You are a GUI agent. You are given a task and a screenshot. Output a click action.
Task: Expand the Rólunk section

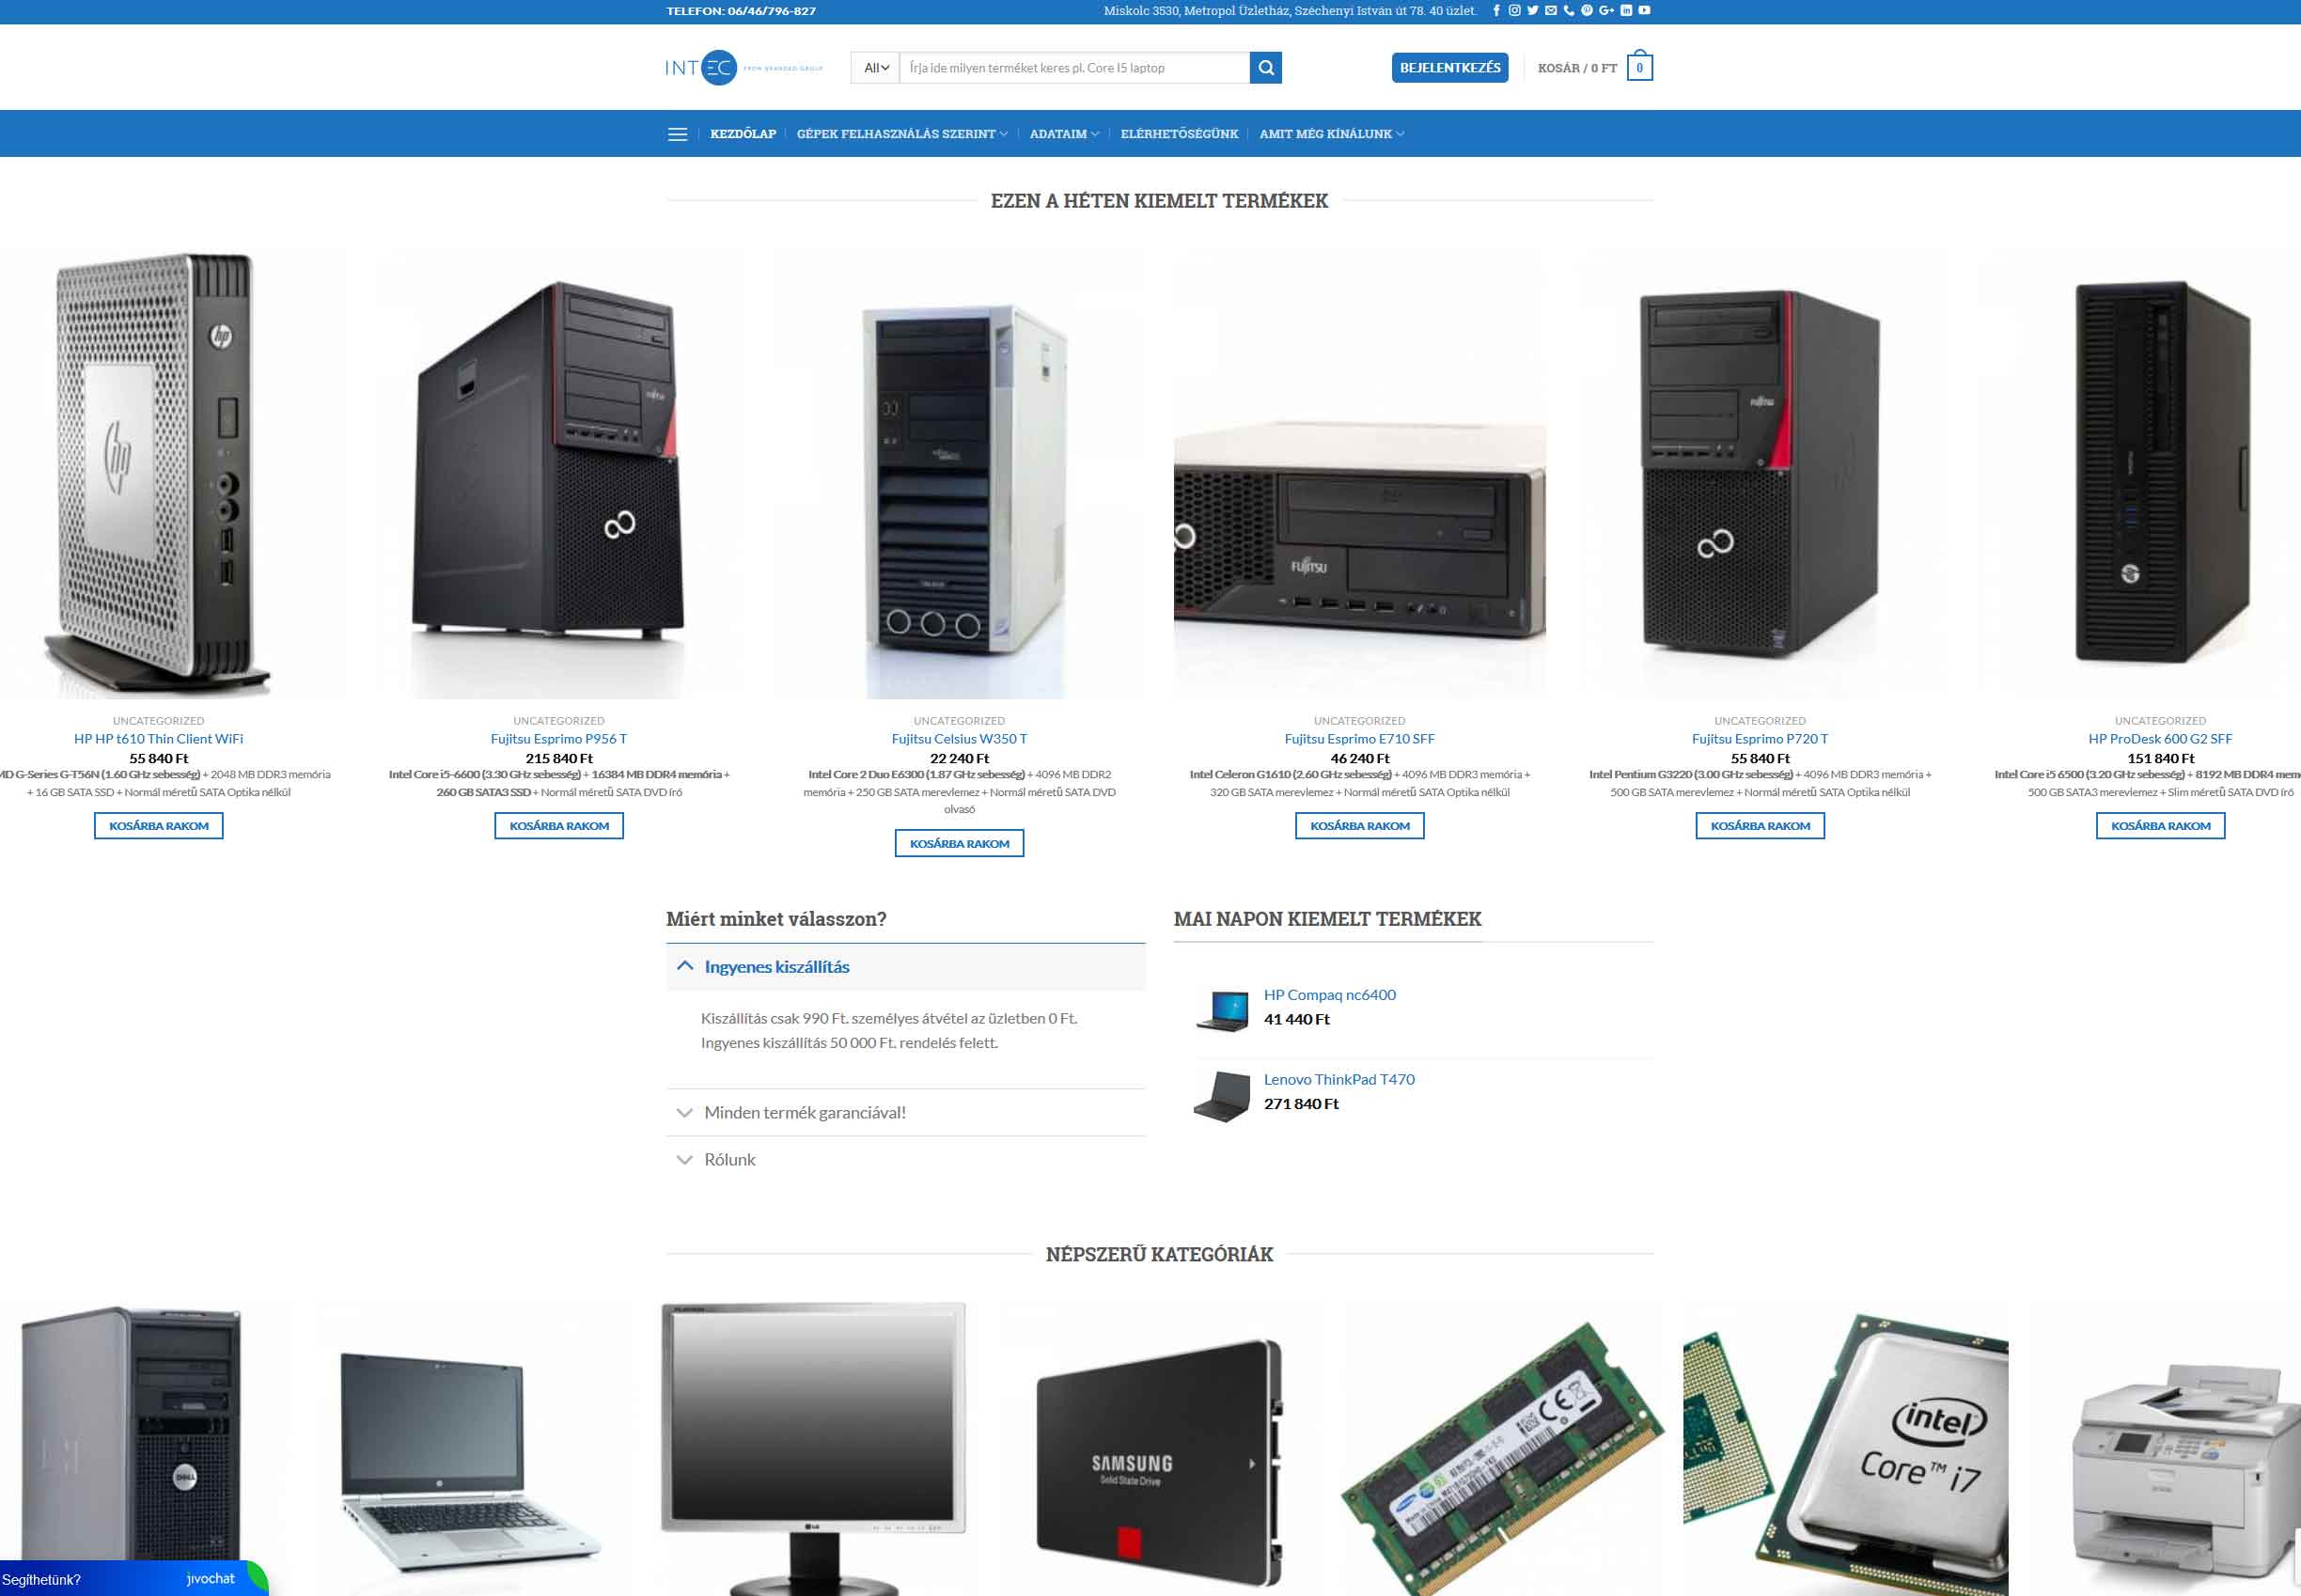905,1160
